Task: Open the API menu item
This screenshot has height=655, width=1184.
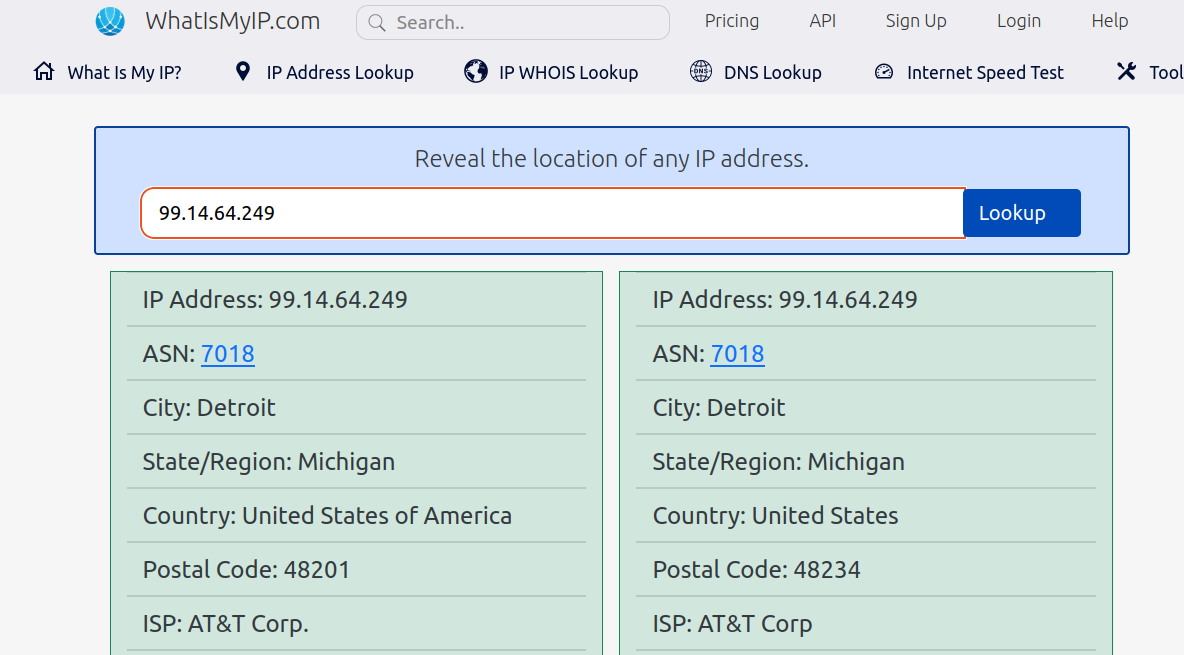Action: [822, 21]
